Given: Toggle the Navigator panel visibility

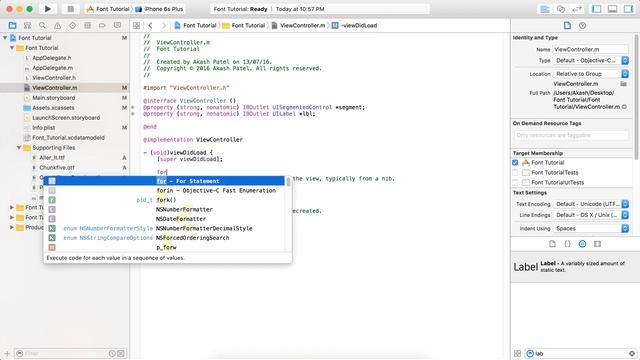Looking at the screenshot, I should pos(596,9).
